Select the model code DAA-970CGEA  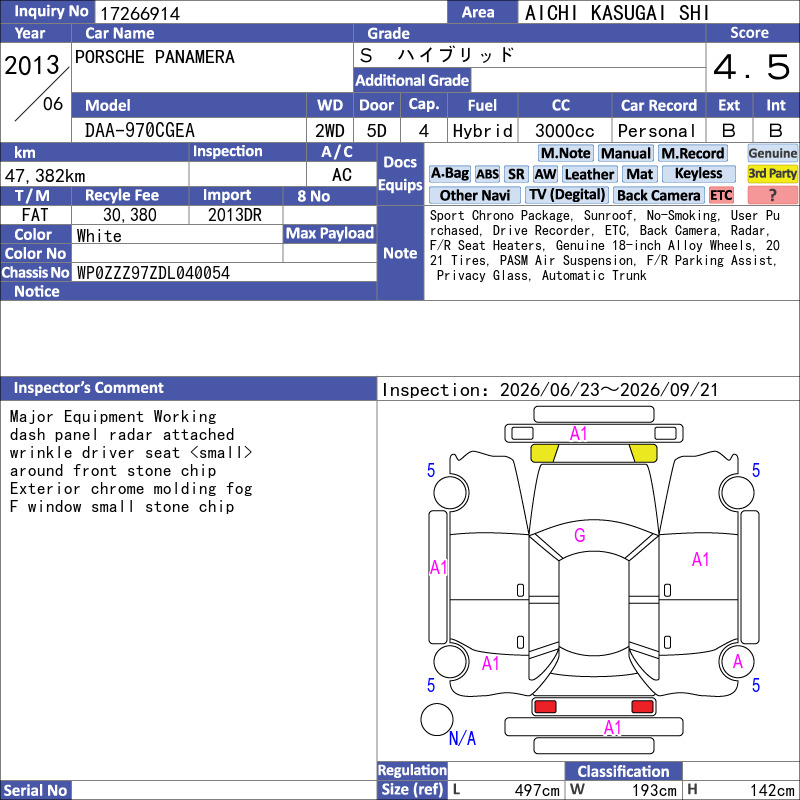[140, 131]
